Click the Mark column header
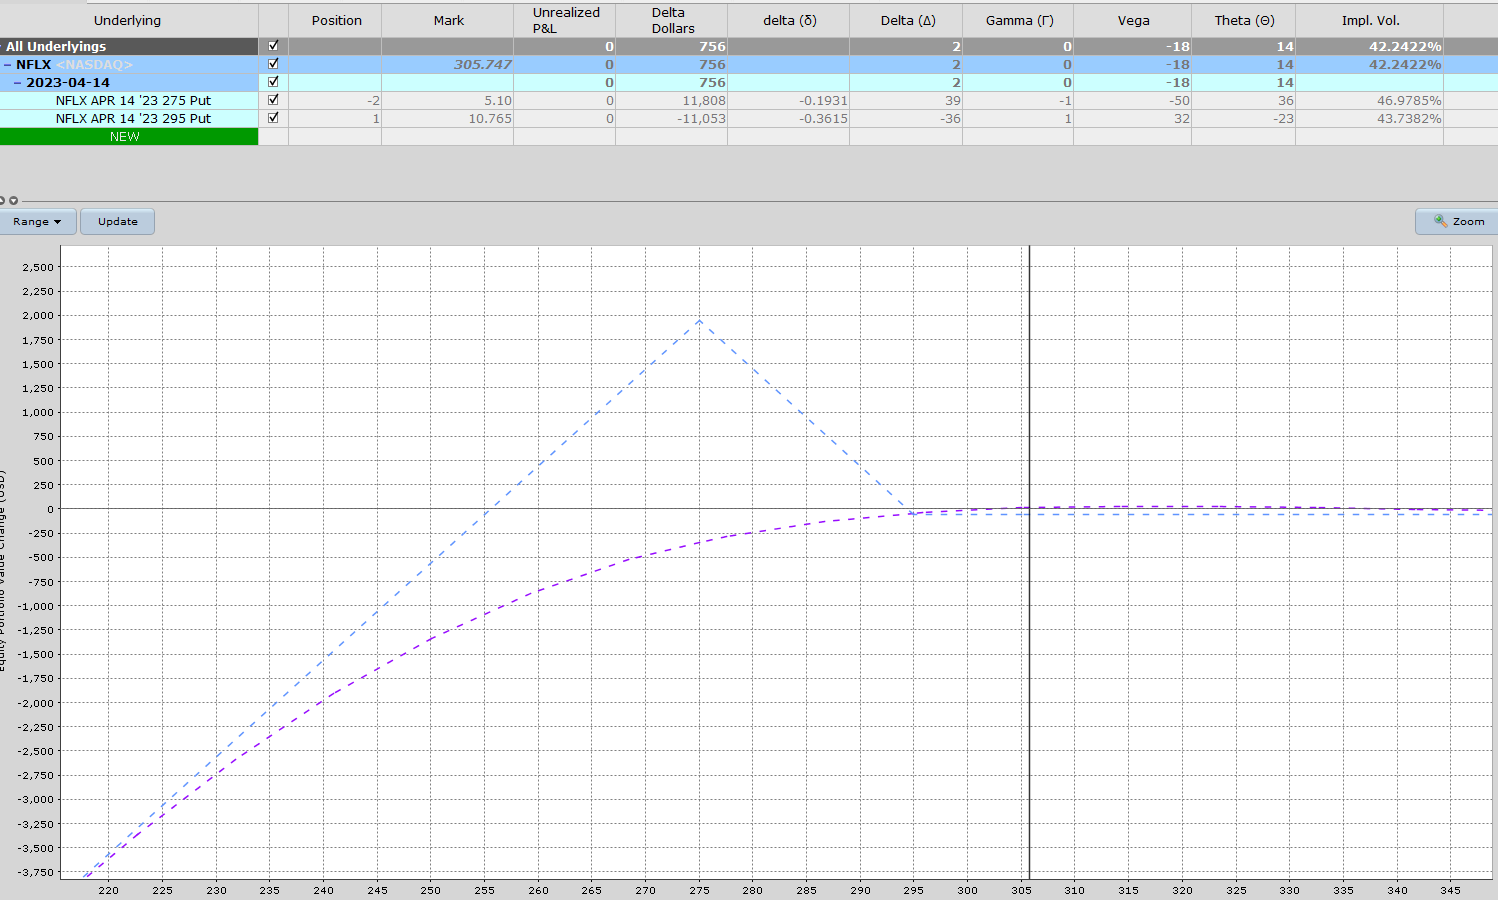 [448, 20]
